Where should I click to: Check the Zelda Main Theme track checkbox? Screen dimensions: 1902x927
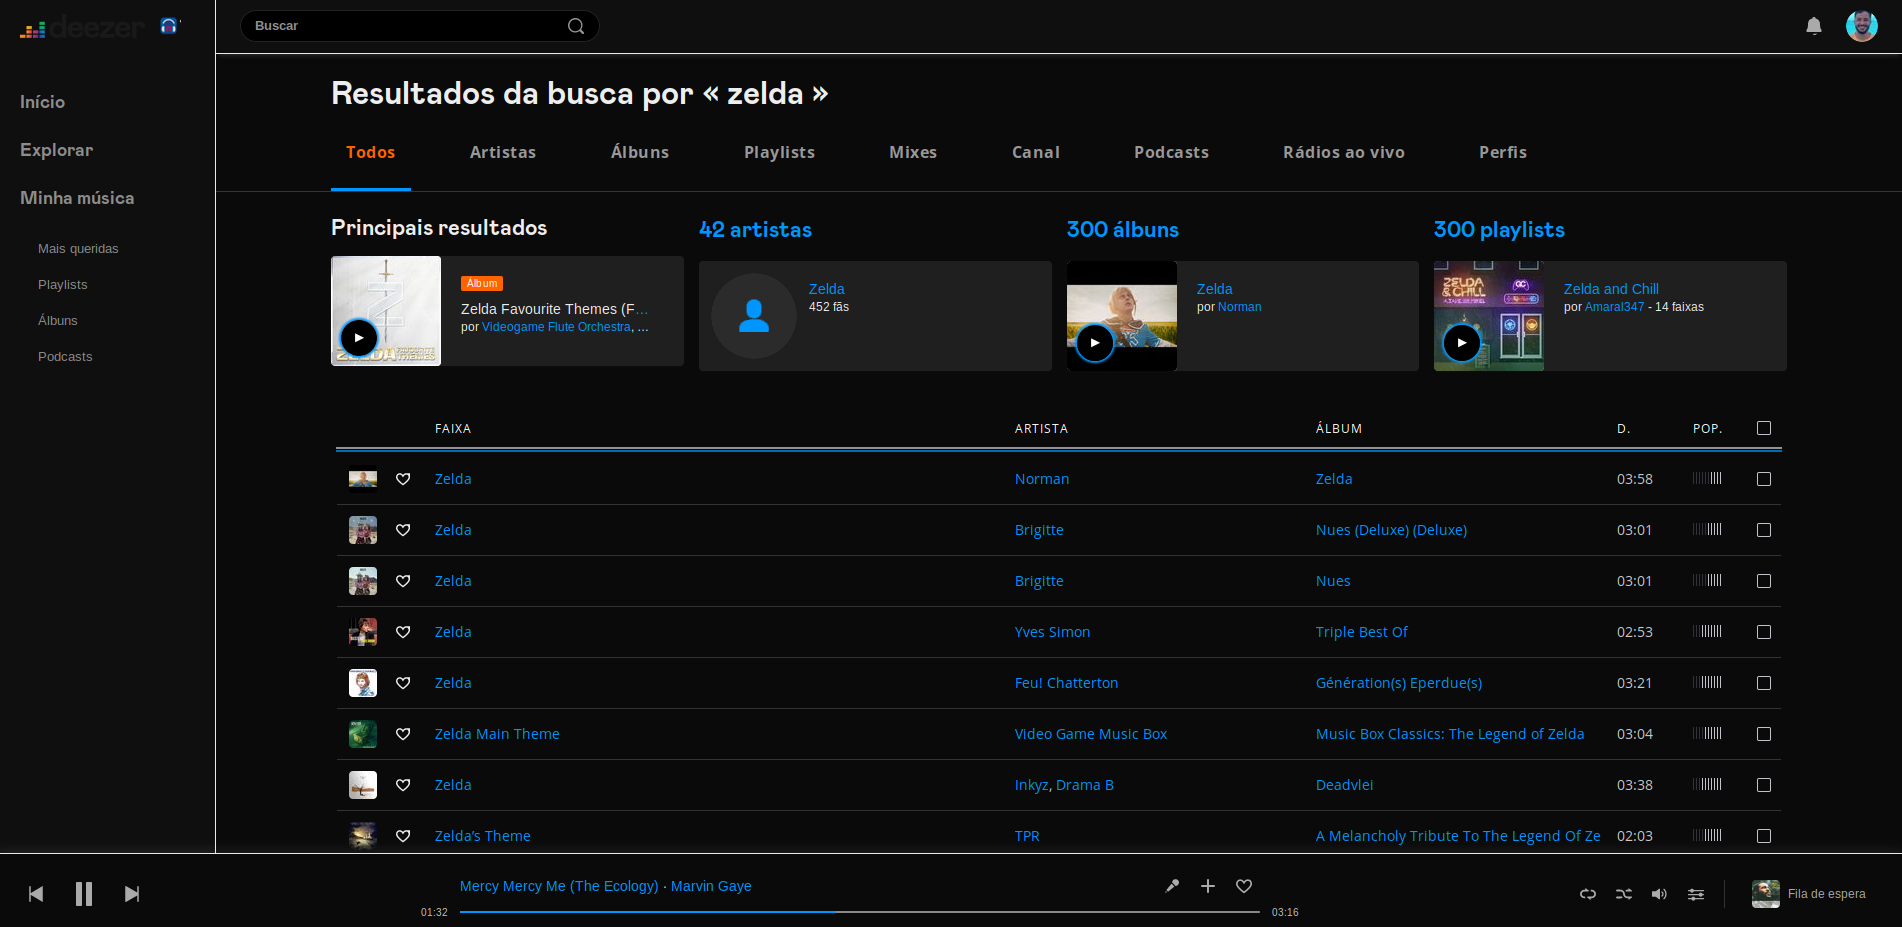click(1764, 734)
